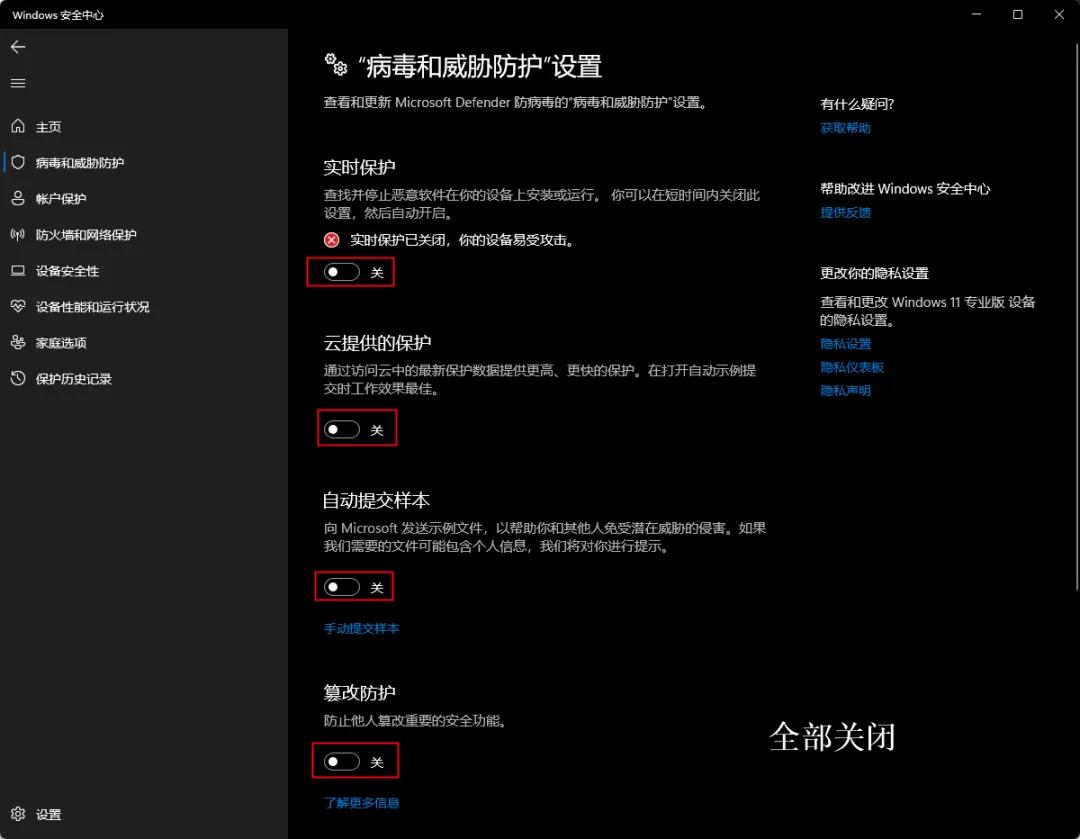Click the person icon for 帐户保护

click(18, 198)
